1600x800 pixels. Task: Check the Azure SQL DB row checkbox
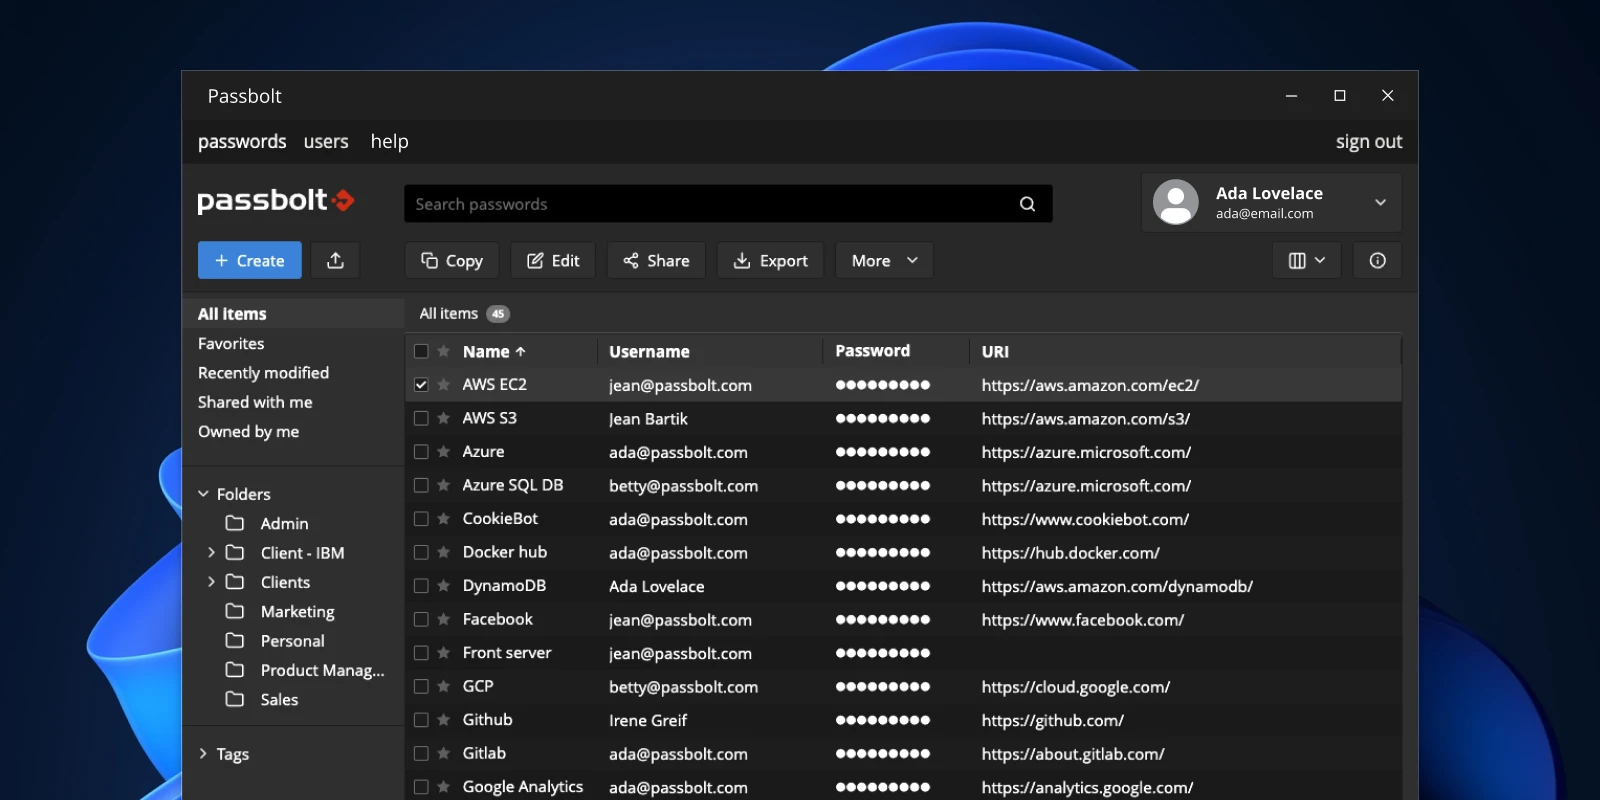(x=421, y=485)
